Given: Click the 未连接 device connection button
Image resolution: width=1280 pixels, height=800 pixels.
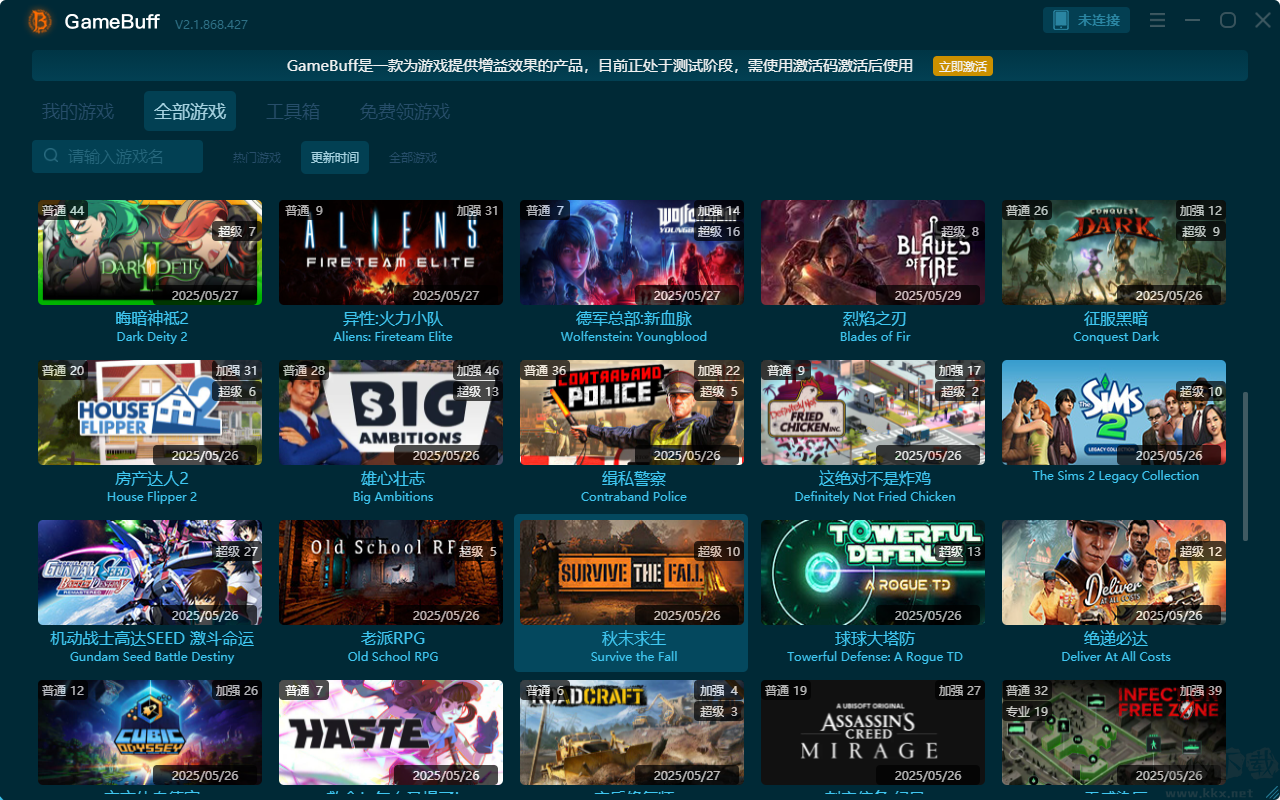Looking at the screenshot, I should click(1086, 20).
